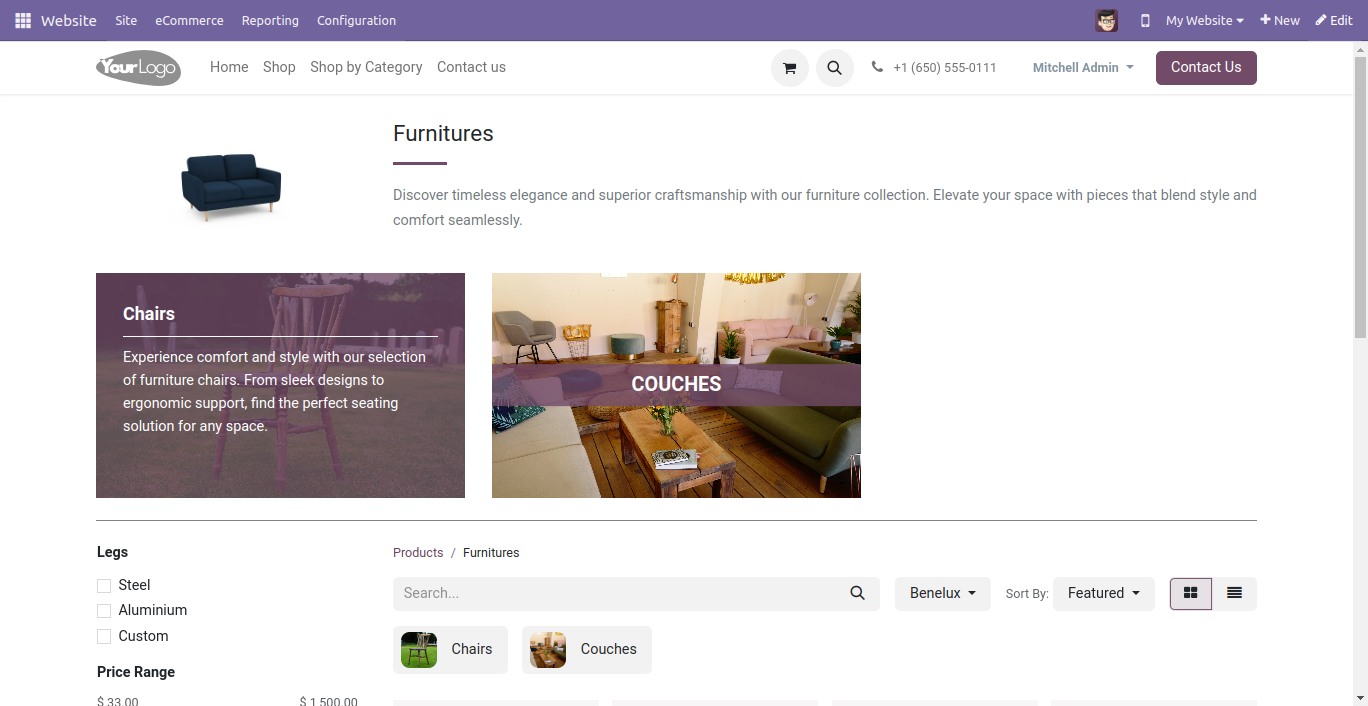Click the Products breadcrumb link
Viewport: 1368px width, 706px height.
(x=418, y=552)
